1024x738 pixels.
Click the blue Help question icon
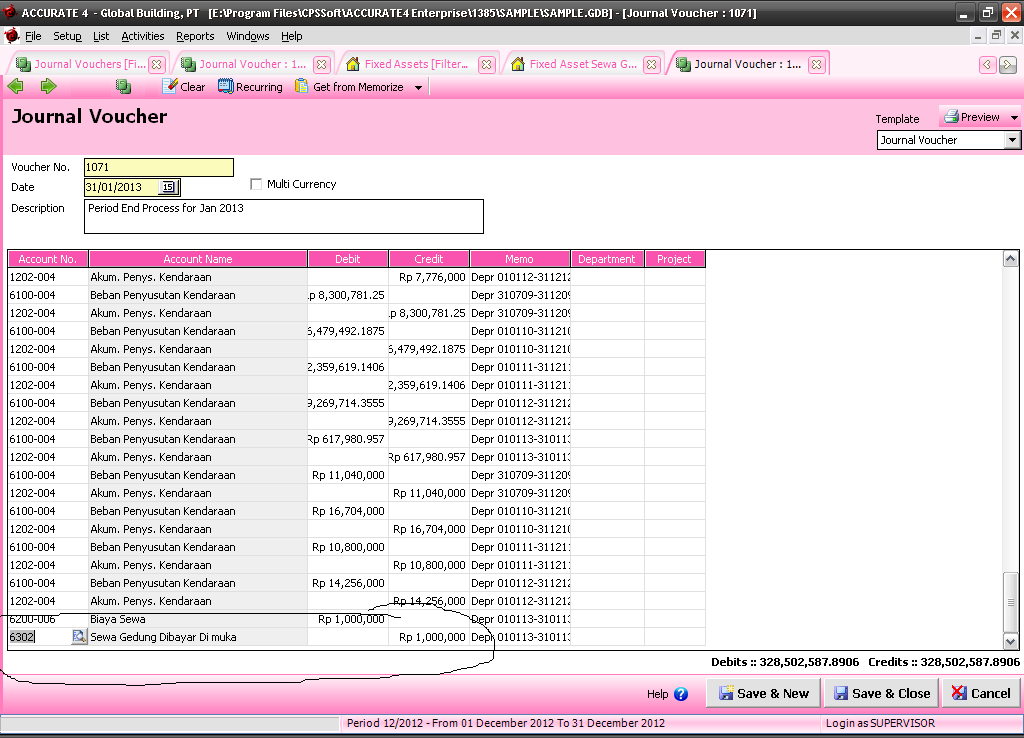tap(681, 694)
